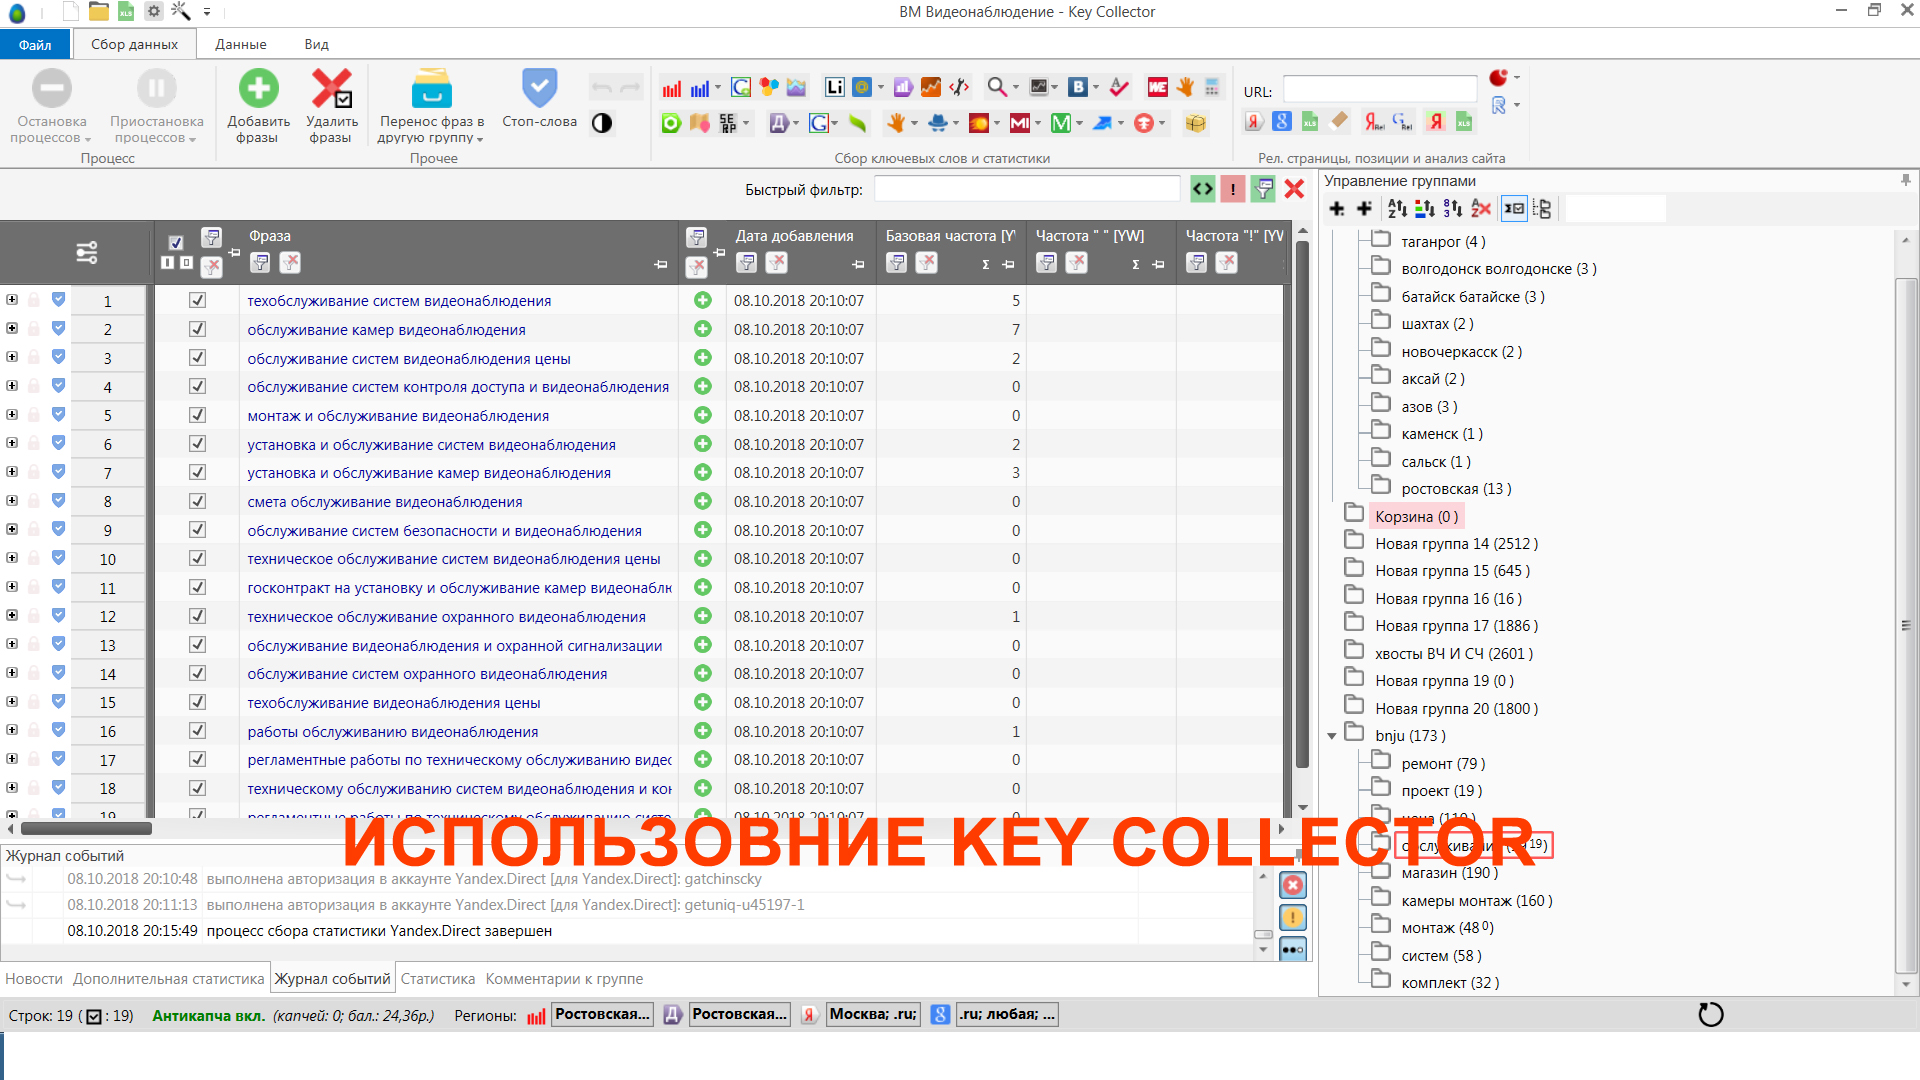This screenshot has width=1920, height=1080.
Task: Click the table horizontal scrollbar thumb
Action: tap(87, 828)
